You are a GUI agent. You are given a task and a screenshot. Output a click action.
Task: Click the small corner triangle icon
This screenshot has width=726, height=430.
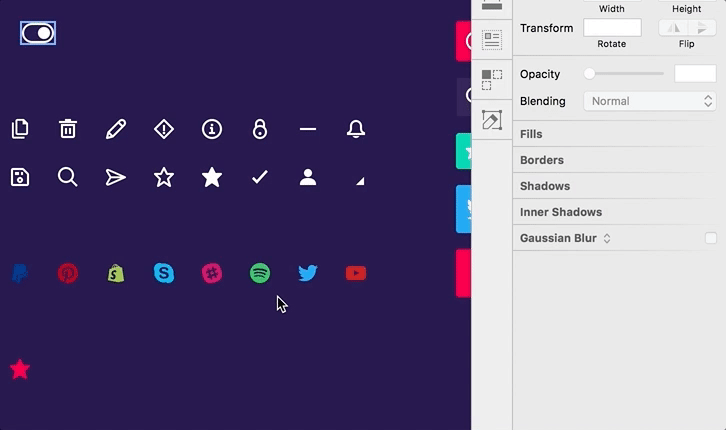[360, 181]
